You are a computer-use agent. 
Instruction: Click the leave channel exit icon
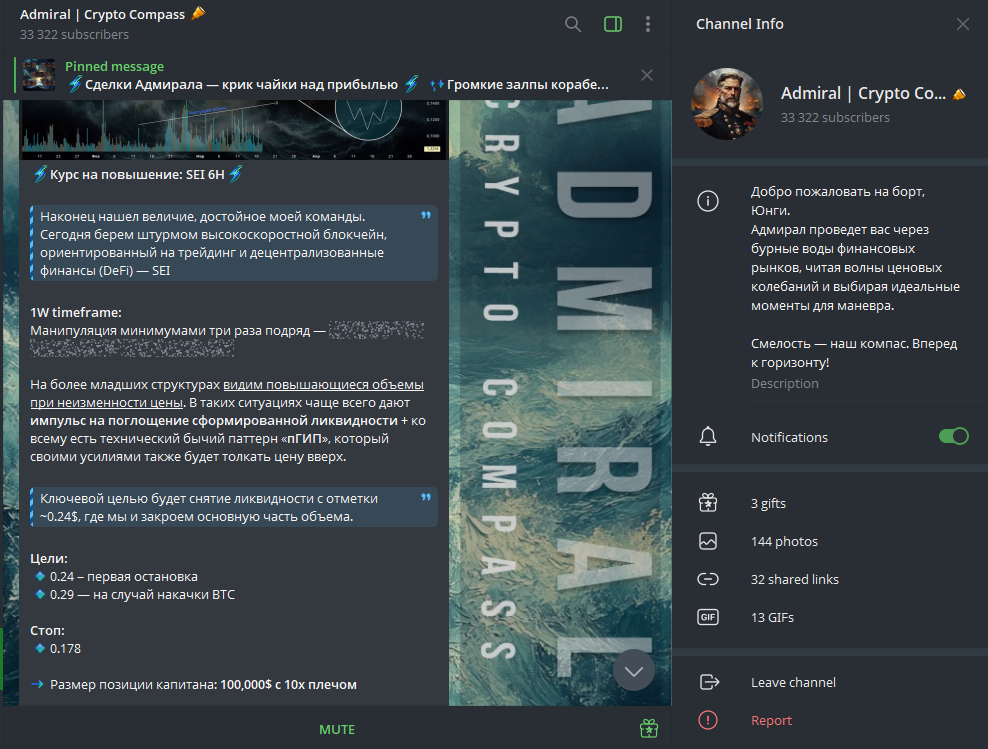click(x=709, y=682)
